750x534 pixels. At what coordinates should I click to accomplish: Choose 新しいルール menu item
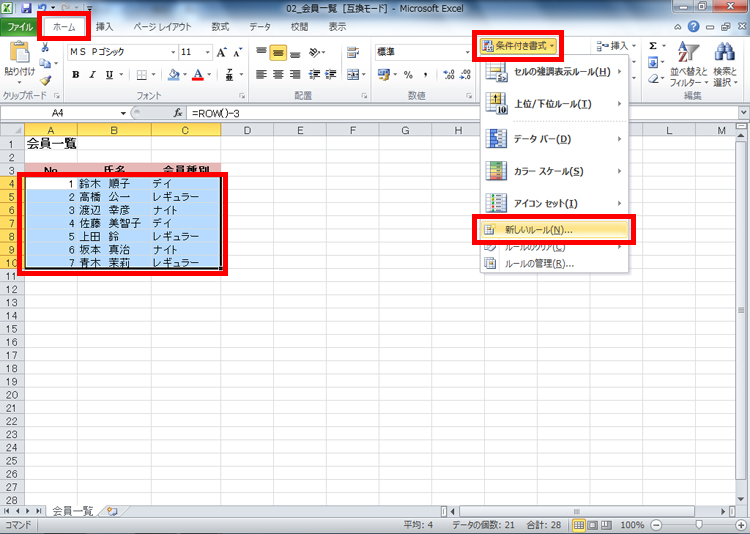pyautogui.click(x=554, y=230)
